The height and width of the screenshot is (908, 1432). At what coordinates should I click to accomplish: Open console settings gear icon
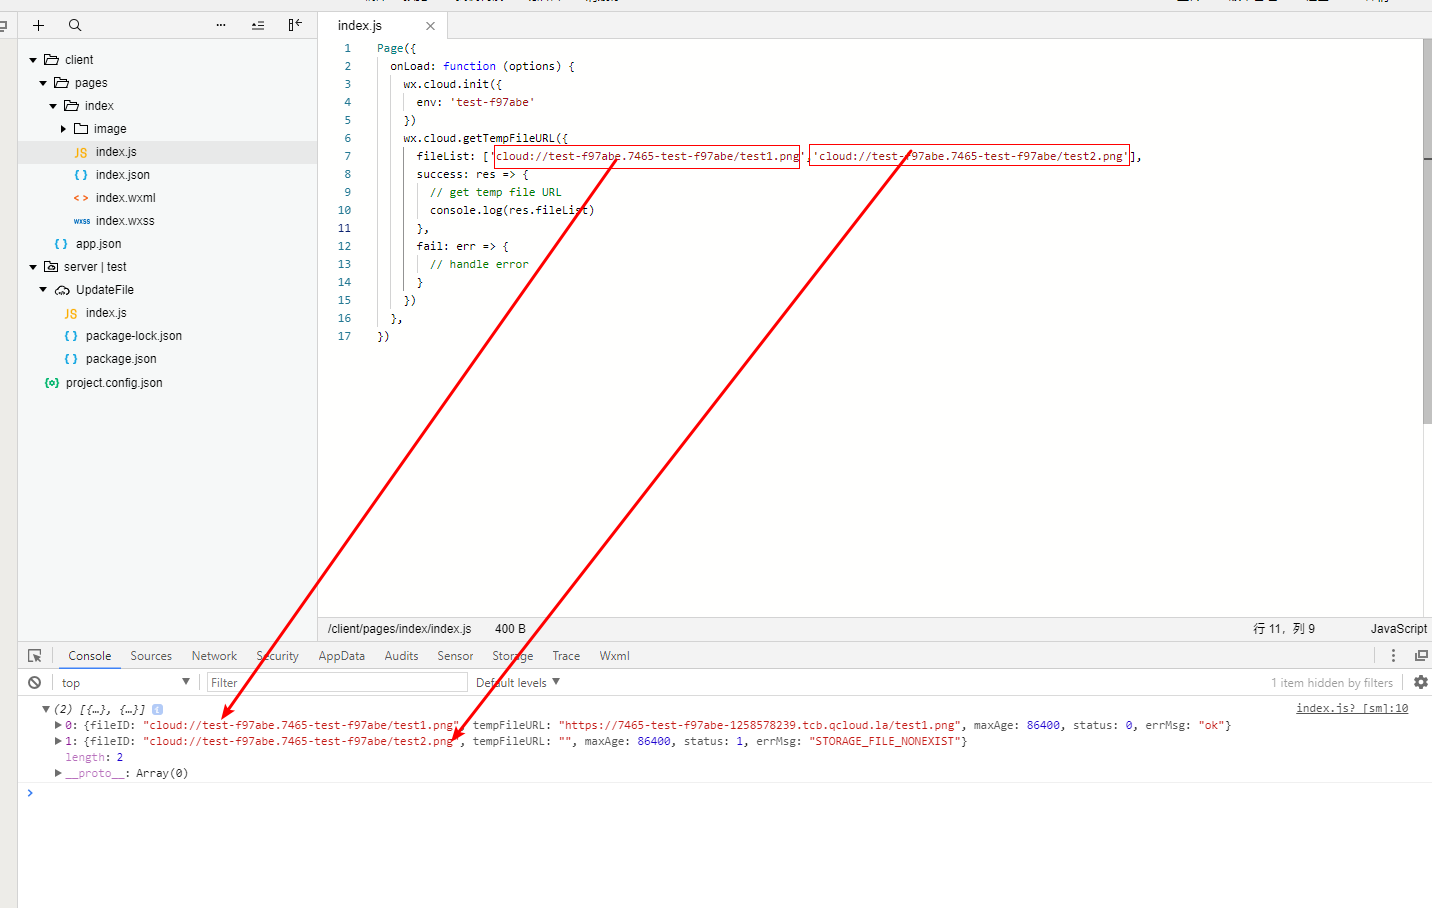pos(1421,682)
